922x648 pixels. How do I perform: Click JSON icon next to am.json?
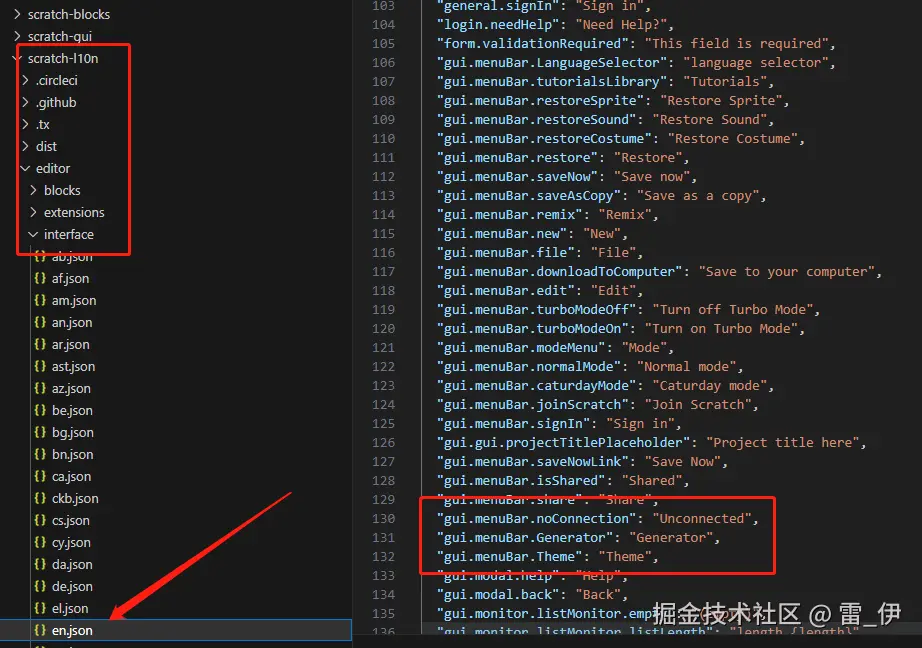[x=40, y=300]
